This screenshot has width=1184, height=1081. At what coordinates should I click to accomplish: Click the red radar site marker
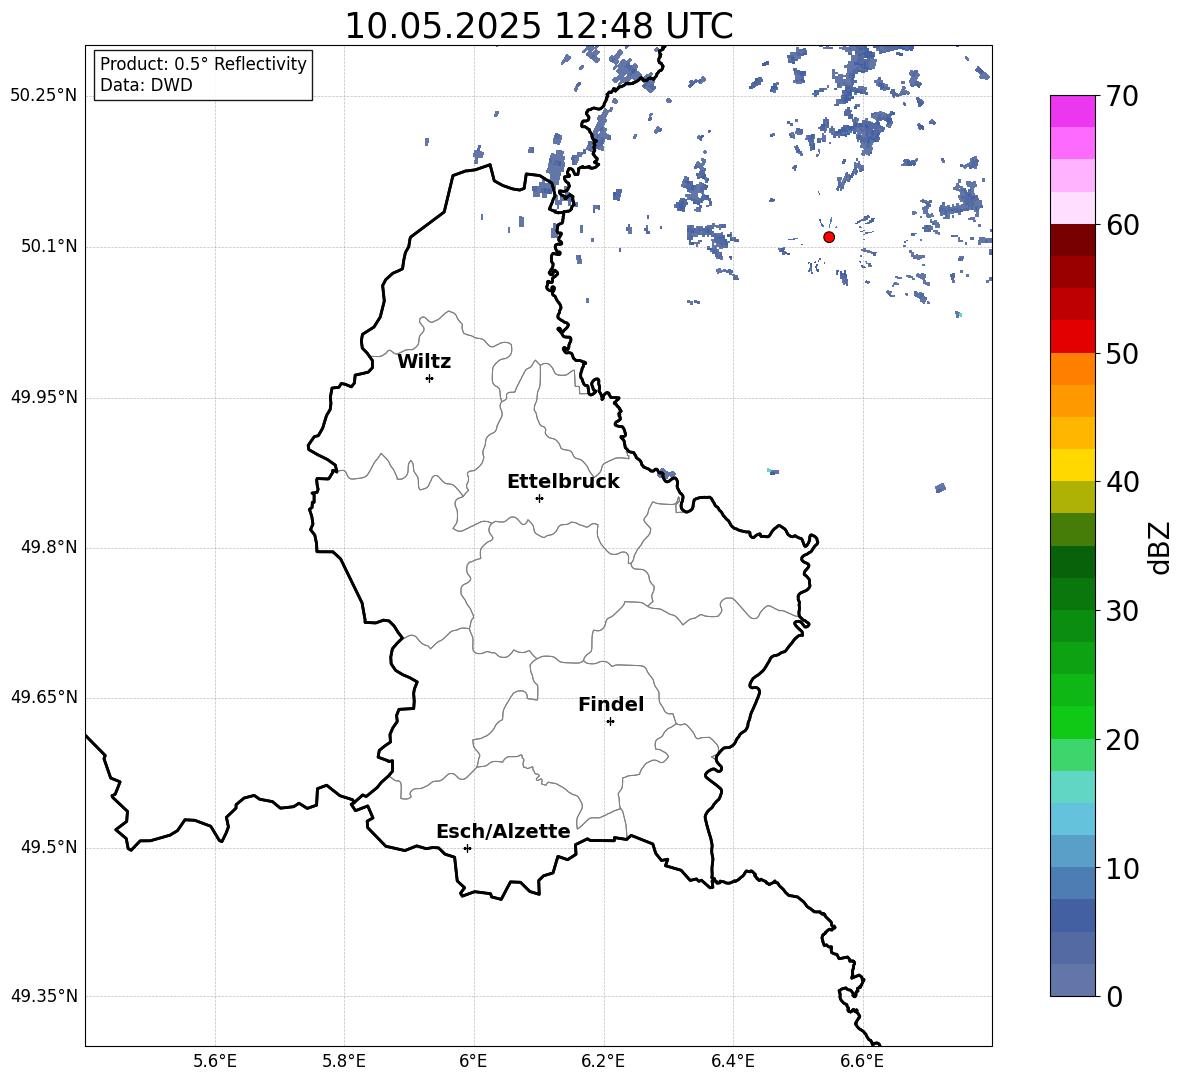pos(828,237)
